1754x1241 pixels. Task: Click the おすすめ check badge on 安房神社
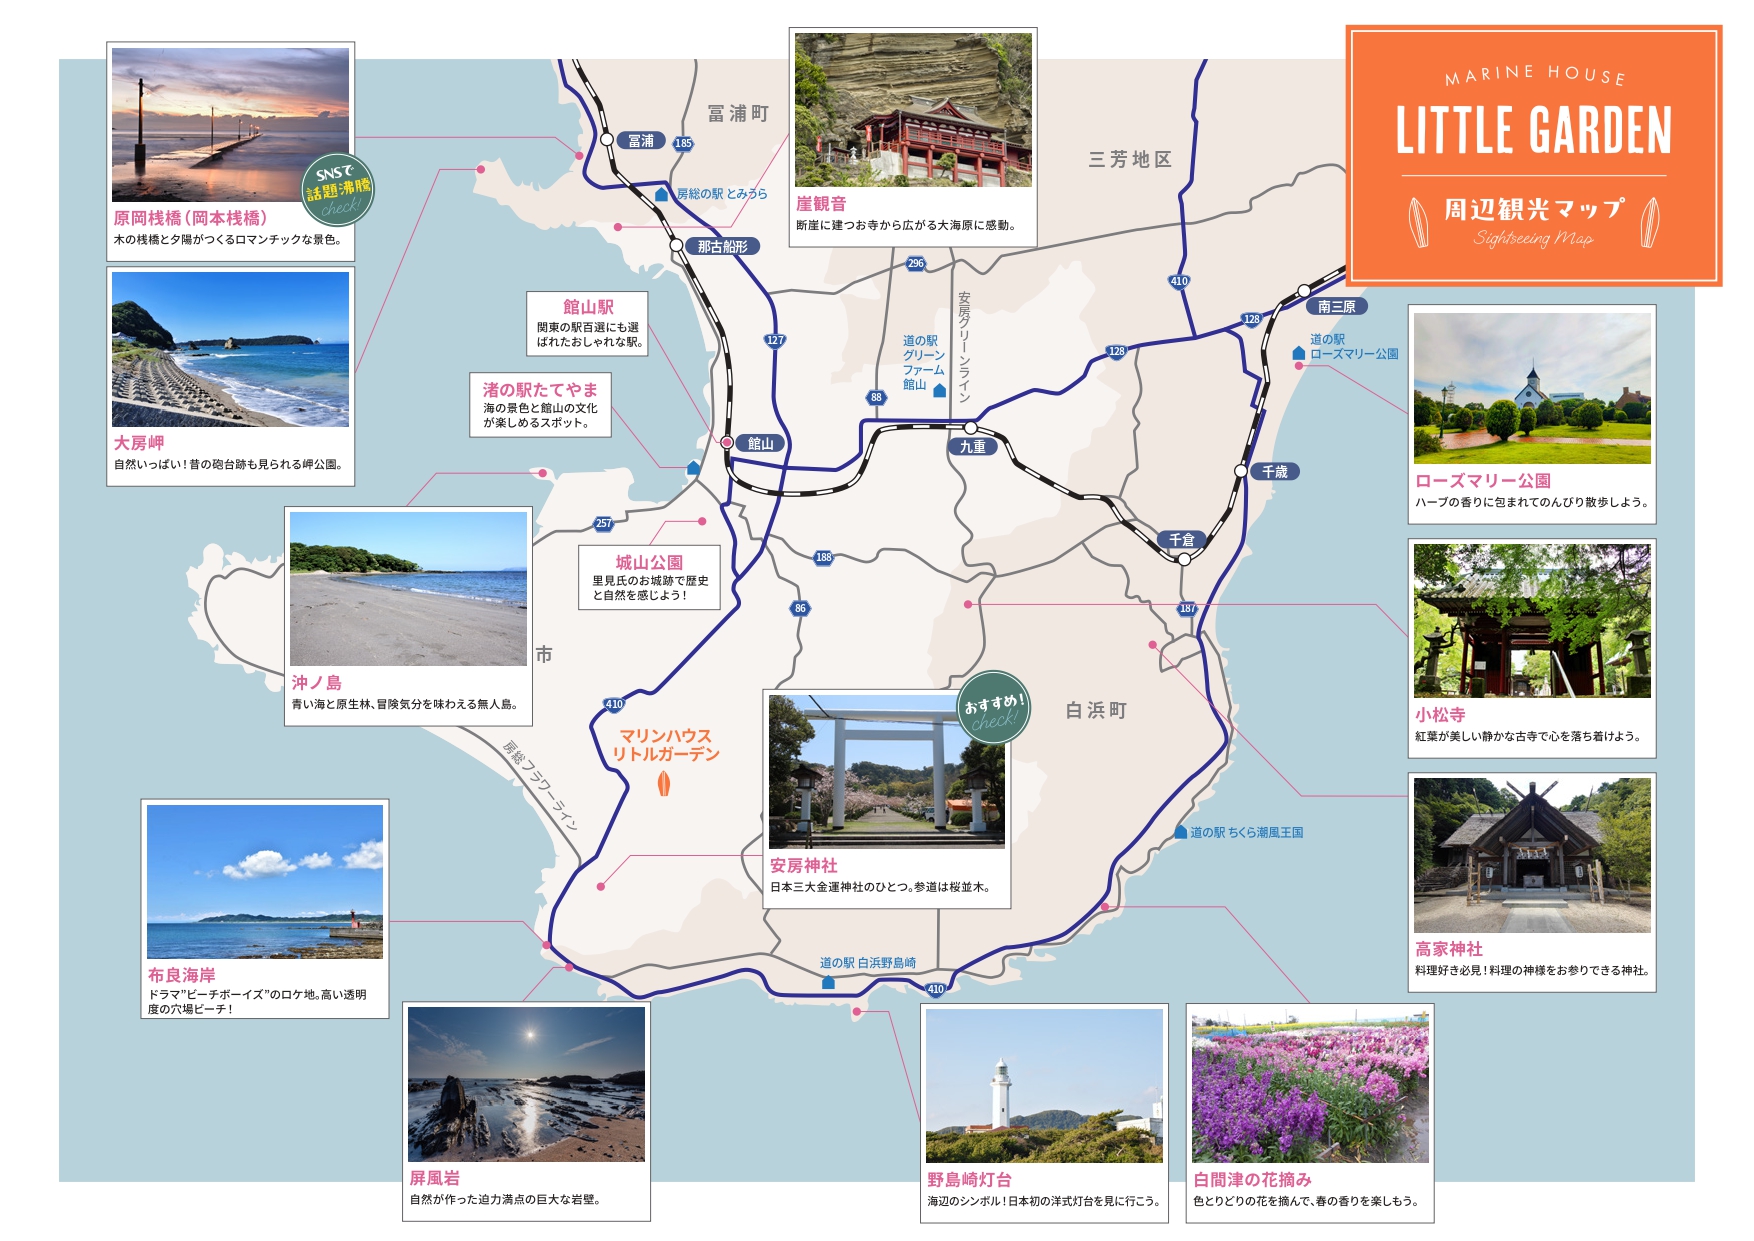click(993, 708)
